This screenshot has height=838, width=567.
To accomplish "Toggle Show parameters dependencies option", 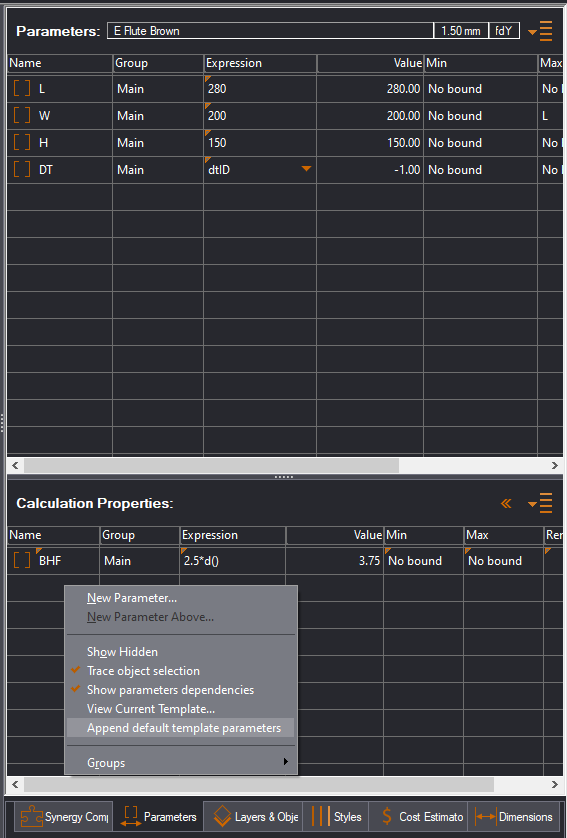I will tap(170, 690).
